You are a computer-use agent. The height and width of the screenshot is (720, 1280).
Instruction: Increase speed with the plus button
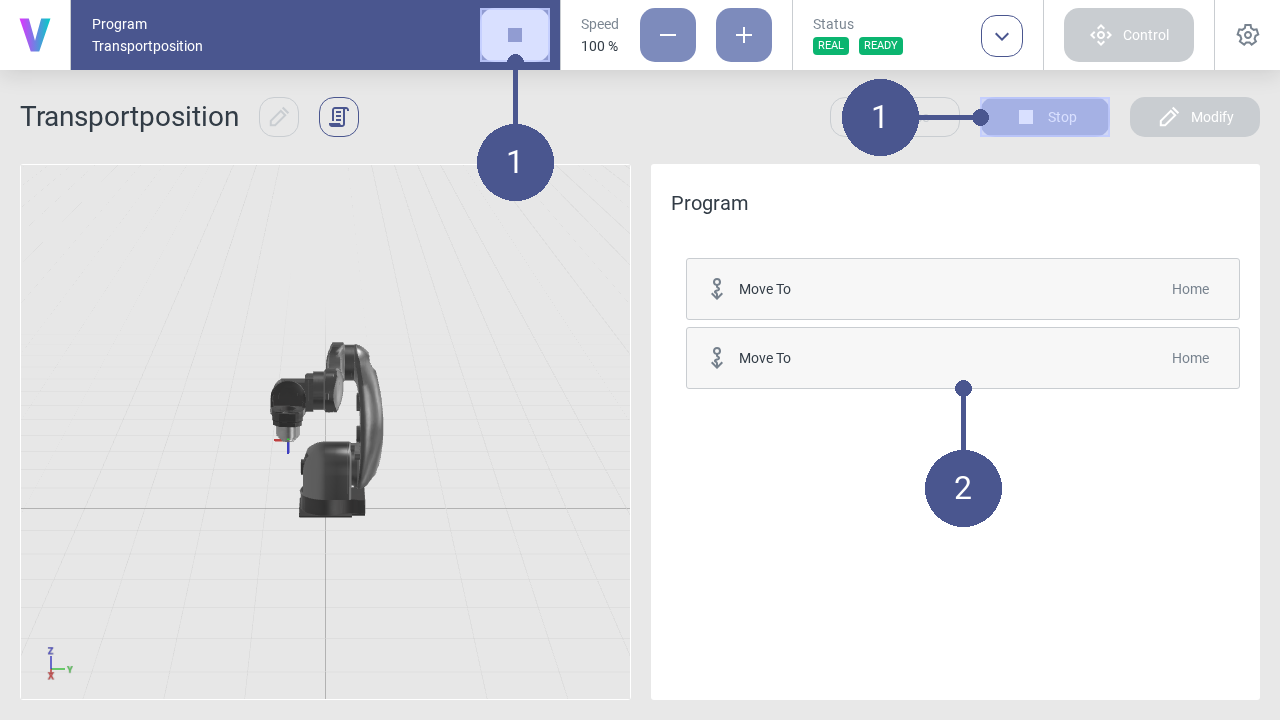(744, 35)
